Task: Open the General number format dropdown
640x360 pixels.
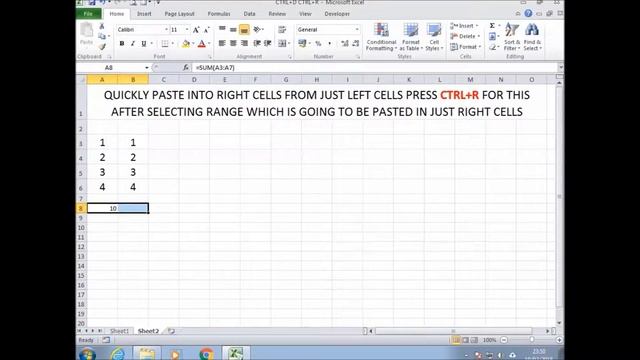Action: [x=357, y=30]
